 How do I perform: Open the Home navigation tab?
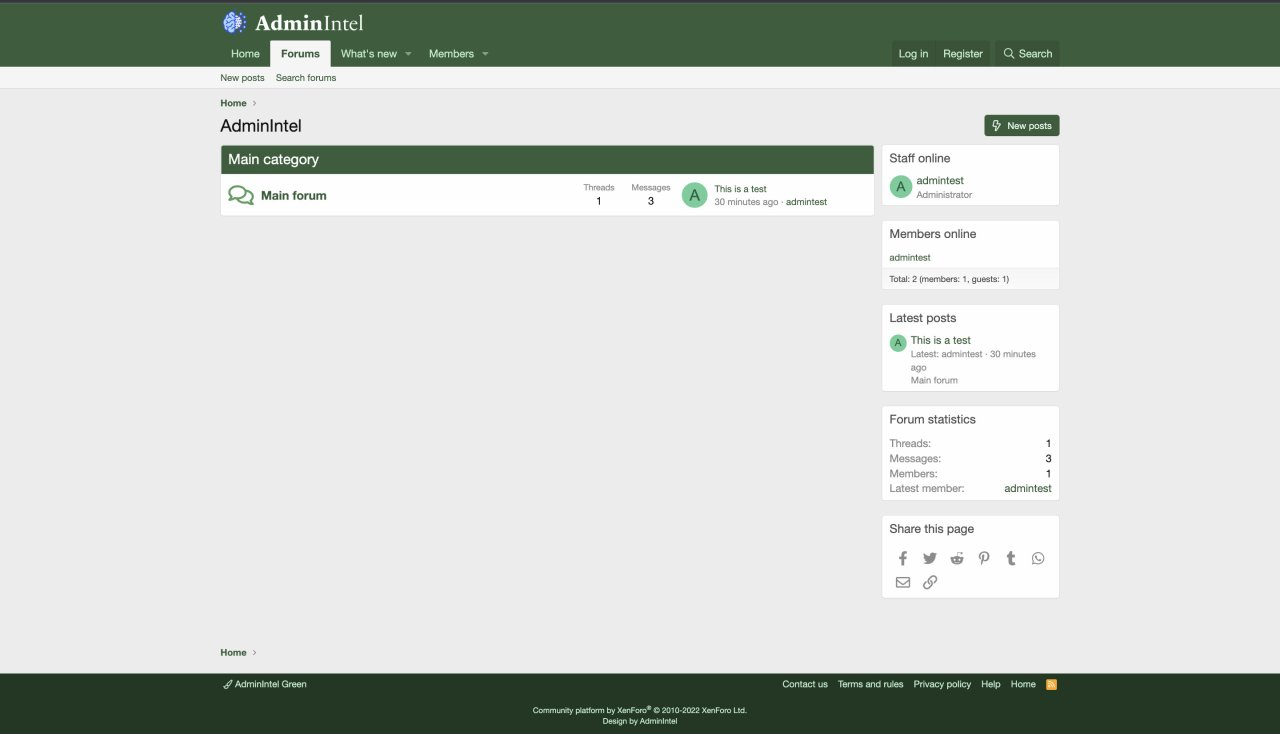(245, 54)
